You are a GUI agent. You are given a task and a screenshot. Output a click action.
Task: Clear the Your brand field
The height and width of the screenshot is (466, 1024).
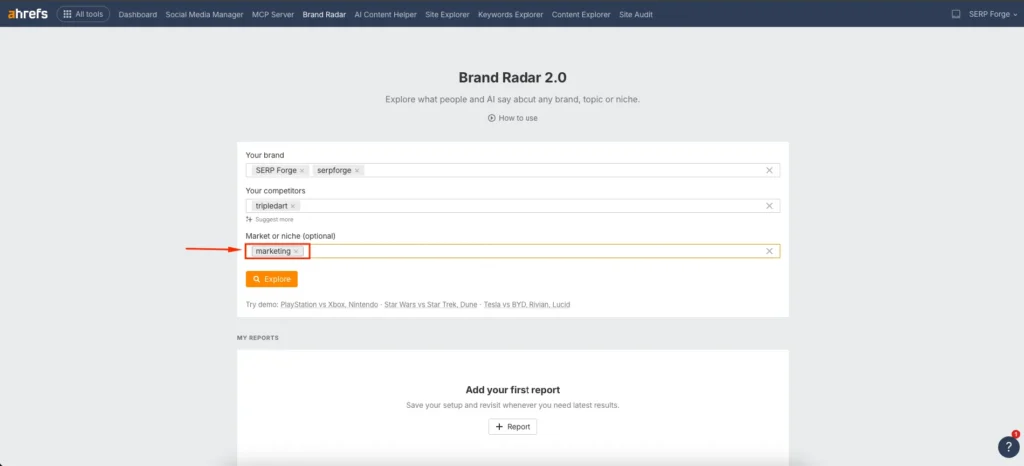(769, 171)
